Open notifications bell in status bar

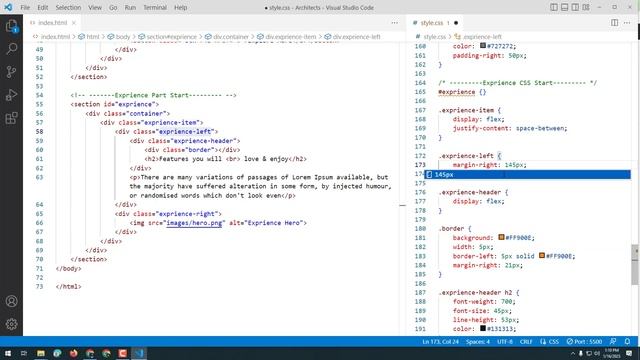point(627,342)
